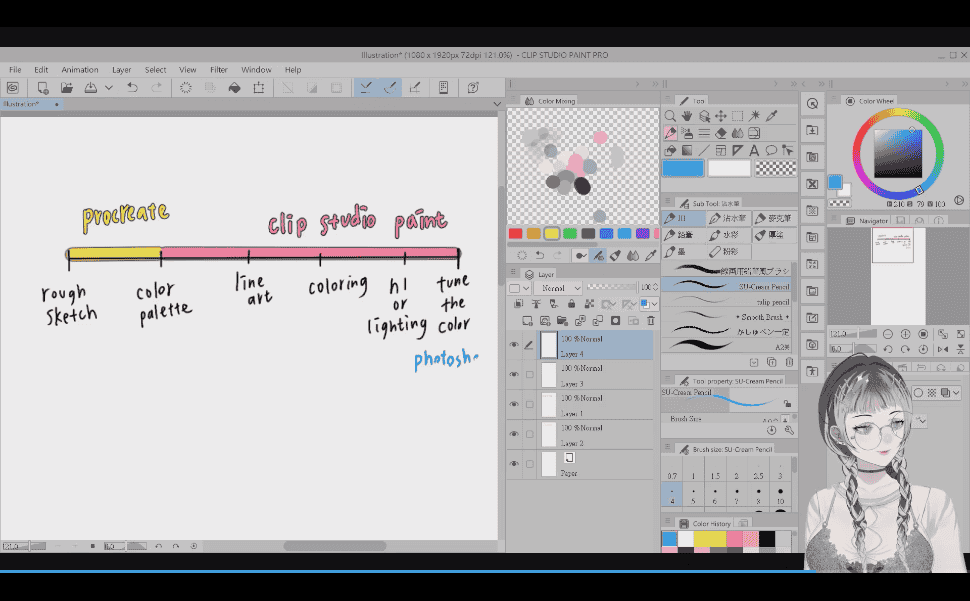Viewport: 970px width, 601px height.
Task: Open the File menu
Action: coord(15,70)
